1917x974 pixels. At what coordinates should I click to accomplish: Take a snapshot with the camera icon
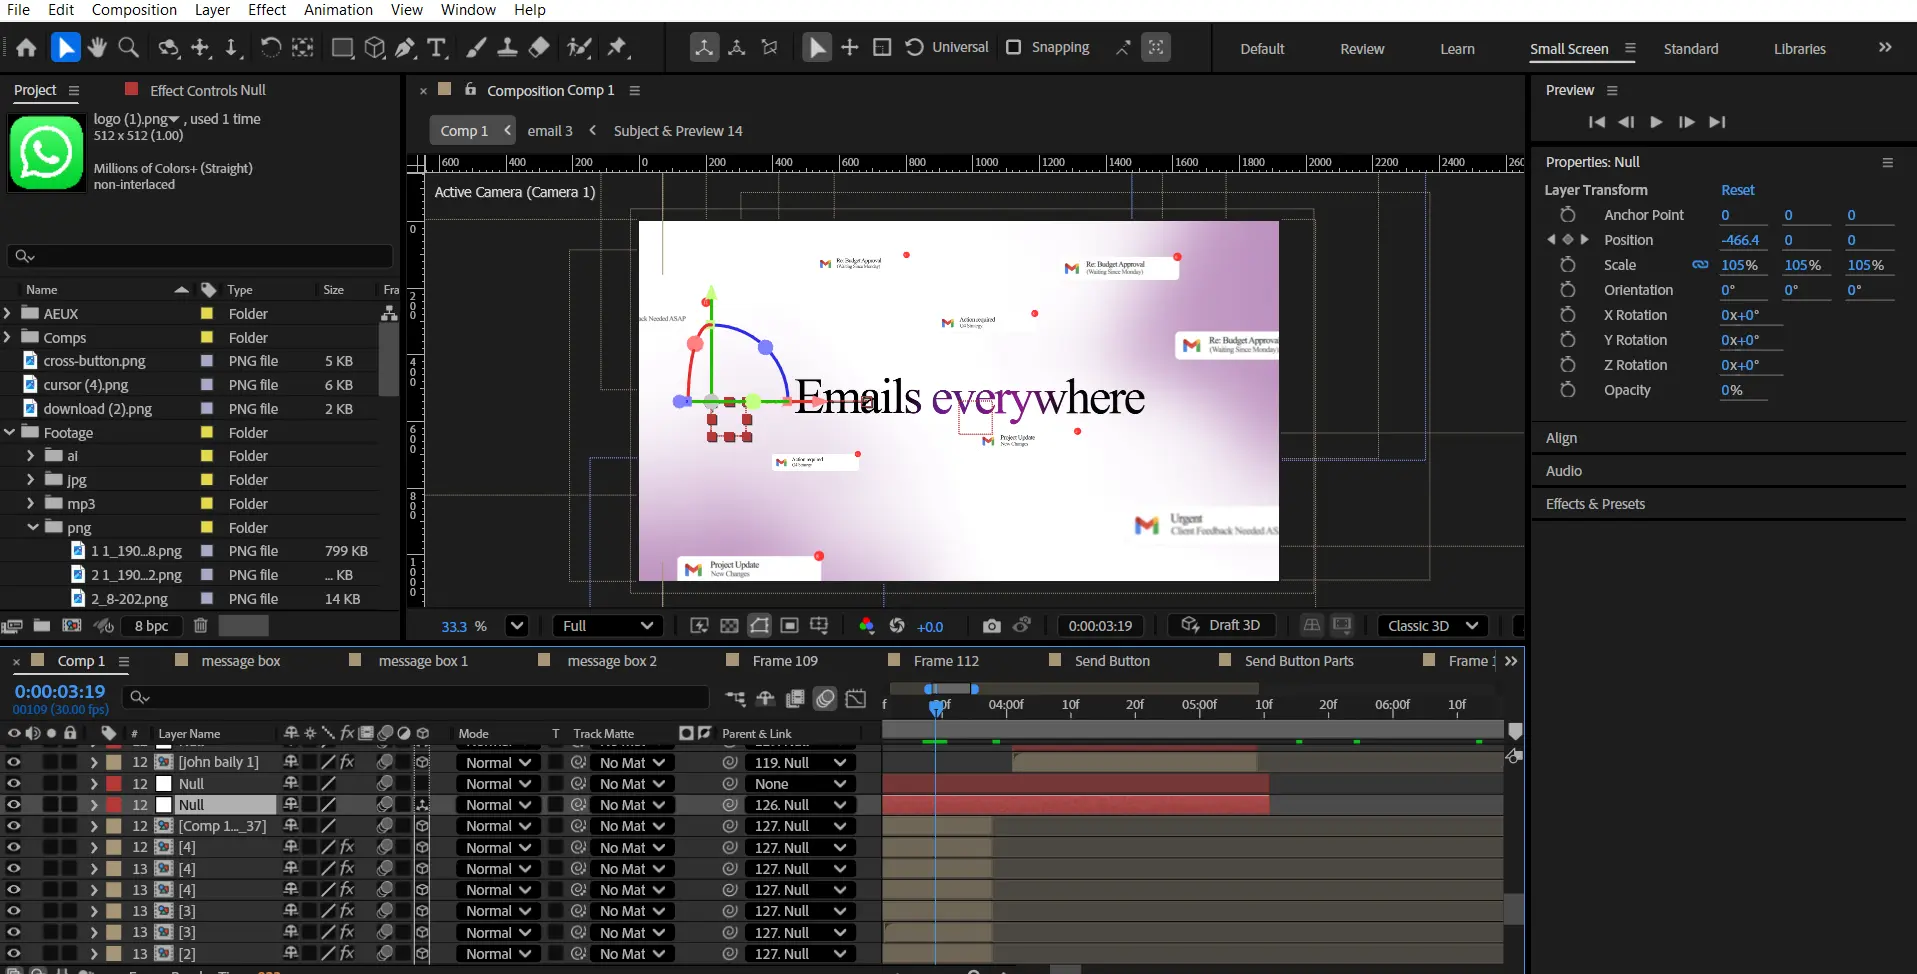991,626
